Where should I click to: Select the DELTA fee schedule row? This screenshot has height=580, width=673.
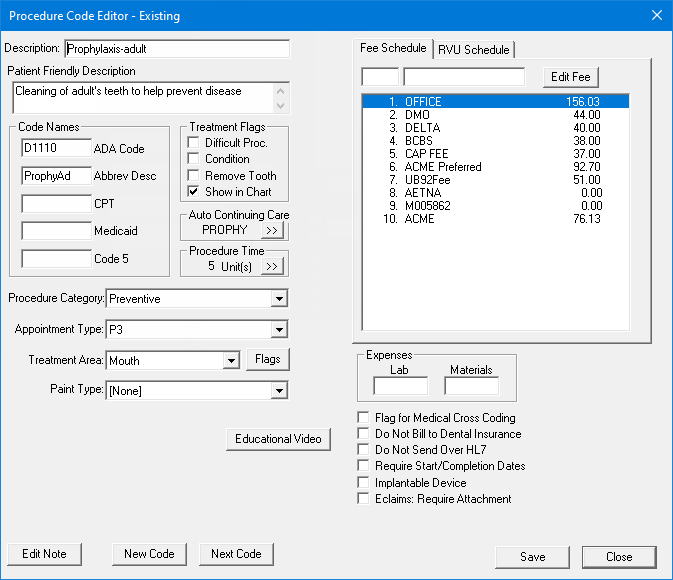(x=494, y=128)
